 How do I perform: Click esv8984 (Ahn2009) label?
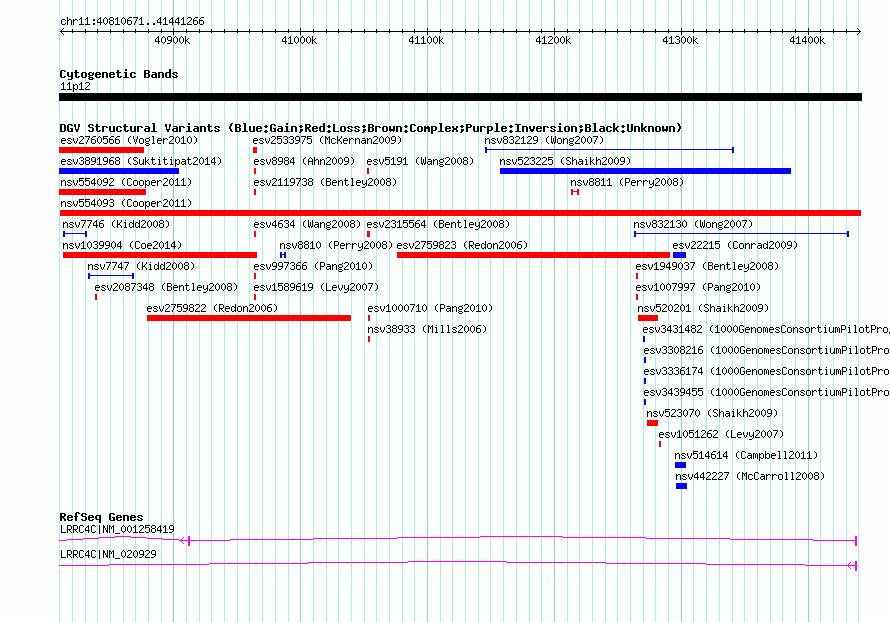pos(304,161)
